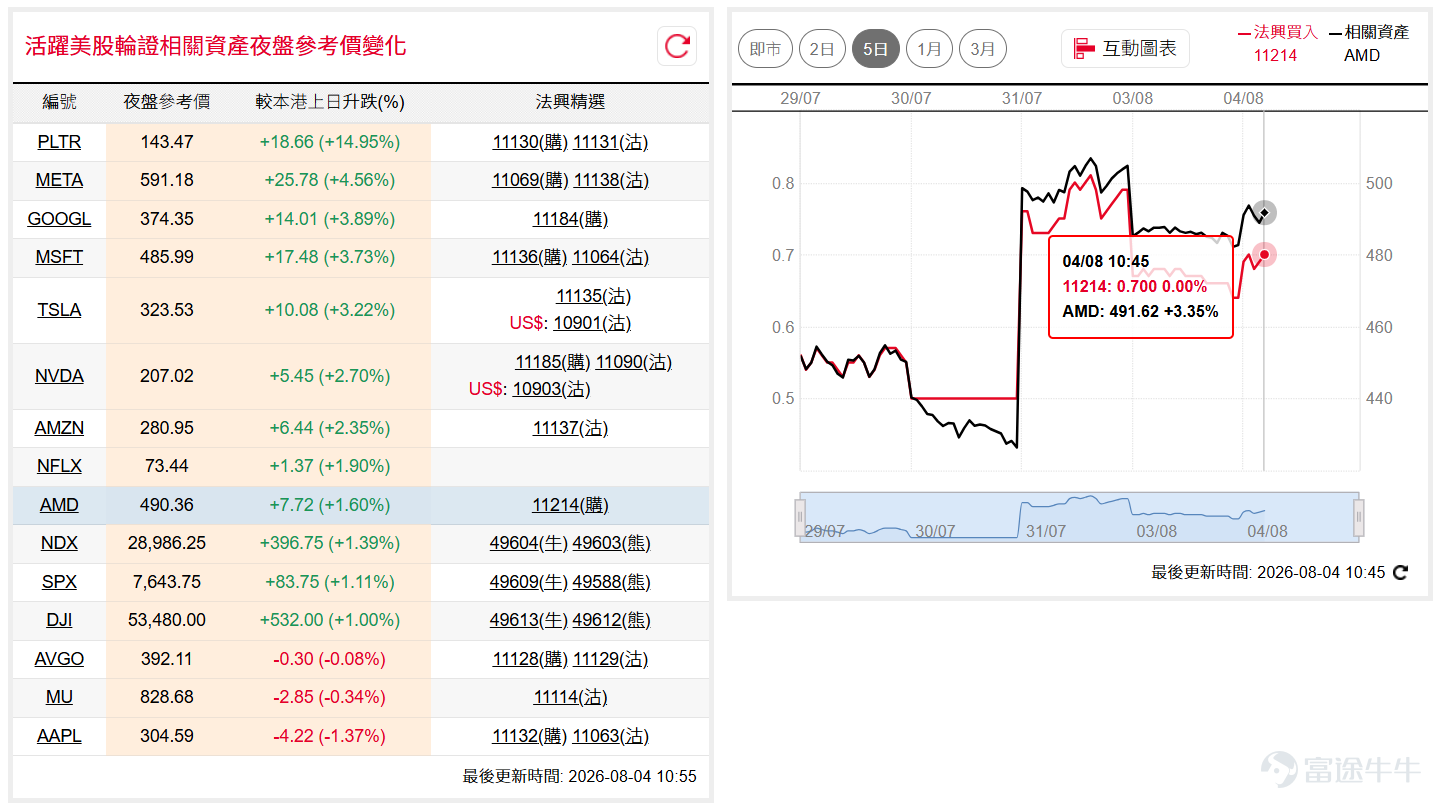Grab the left handle of chart navigator
The image size is (1441, 806).
(x=800, y=518)
